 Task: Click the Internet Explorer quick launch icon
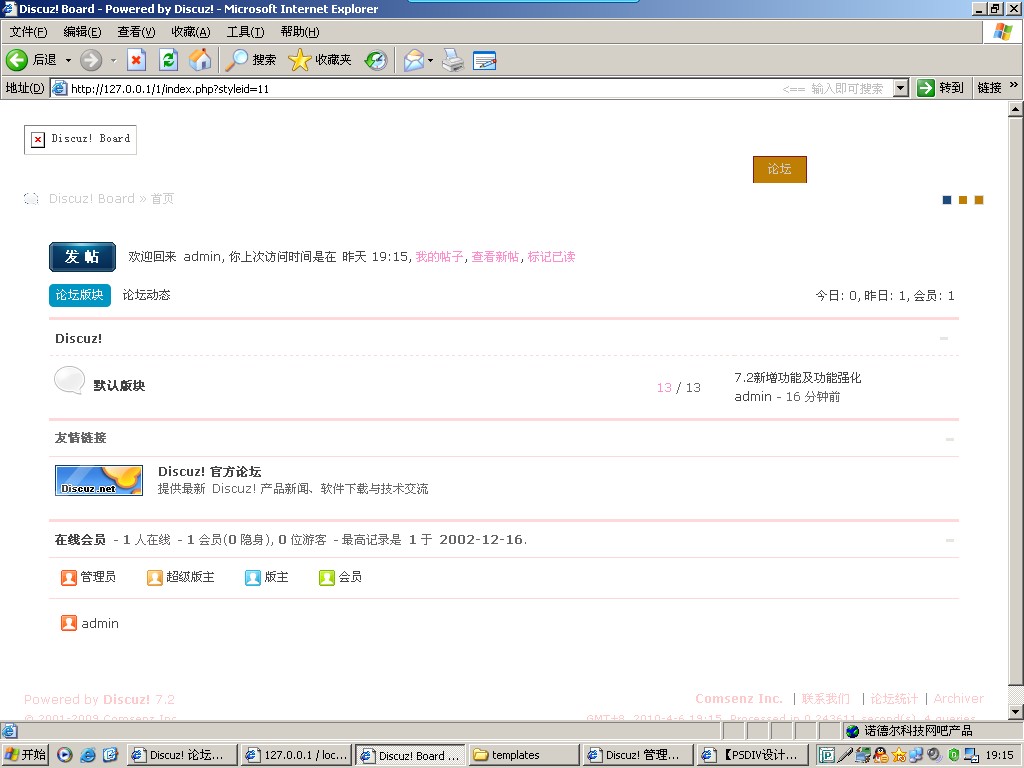[x=88, y=755]
